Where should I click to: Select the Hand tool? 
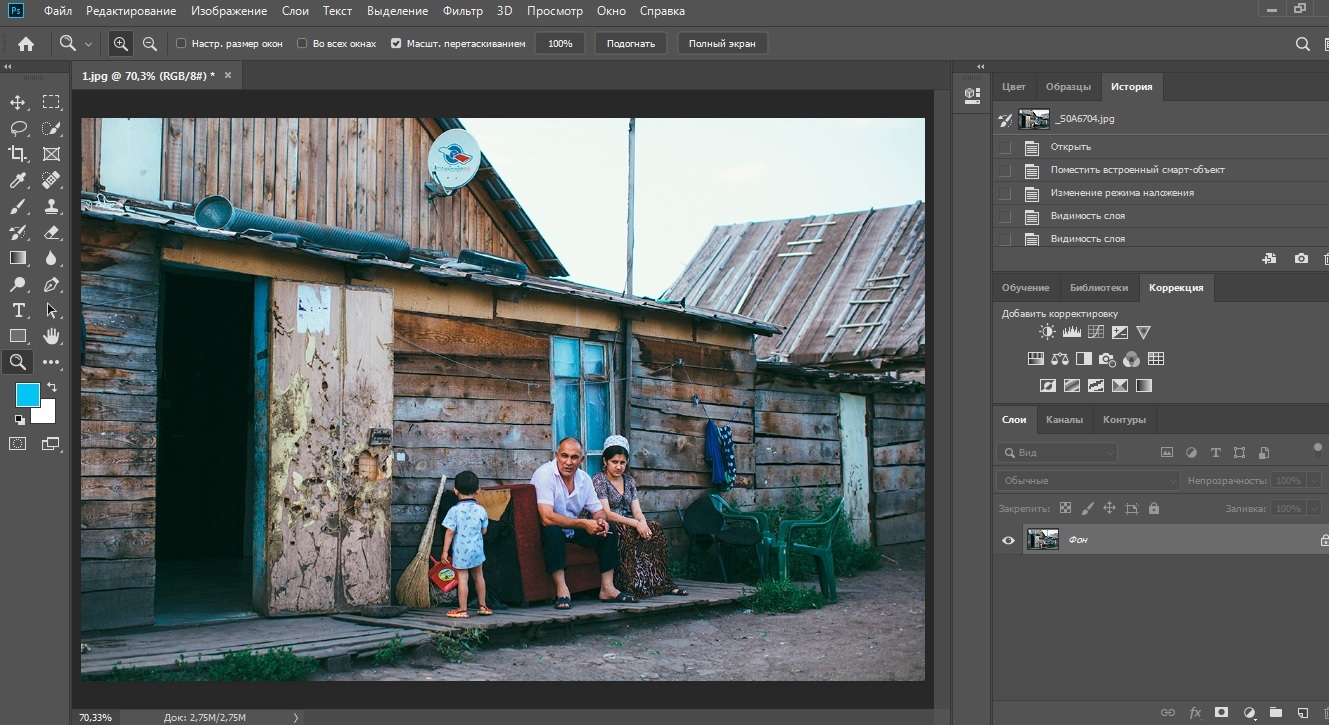51,336
